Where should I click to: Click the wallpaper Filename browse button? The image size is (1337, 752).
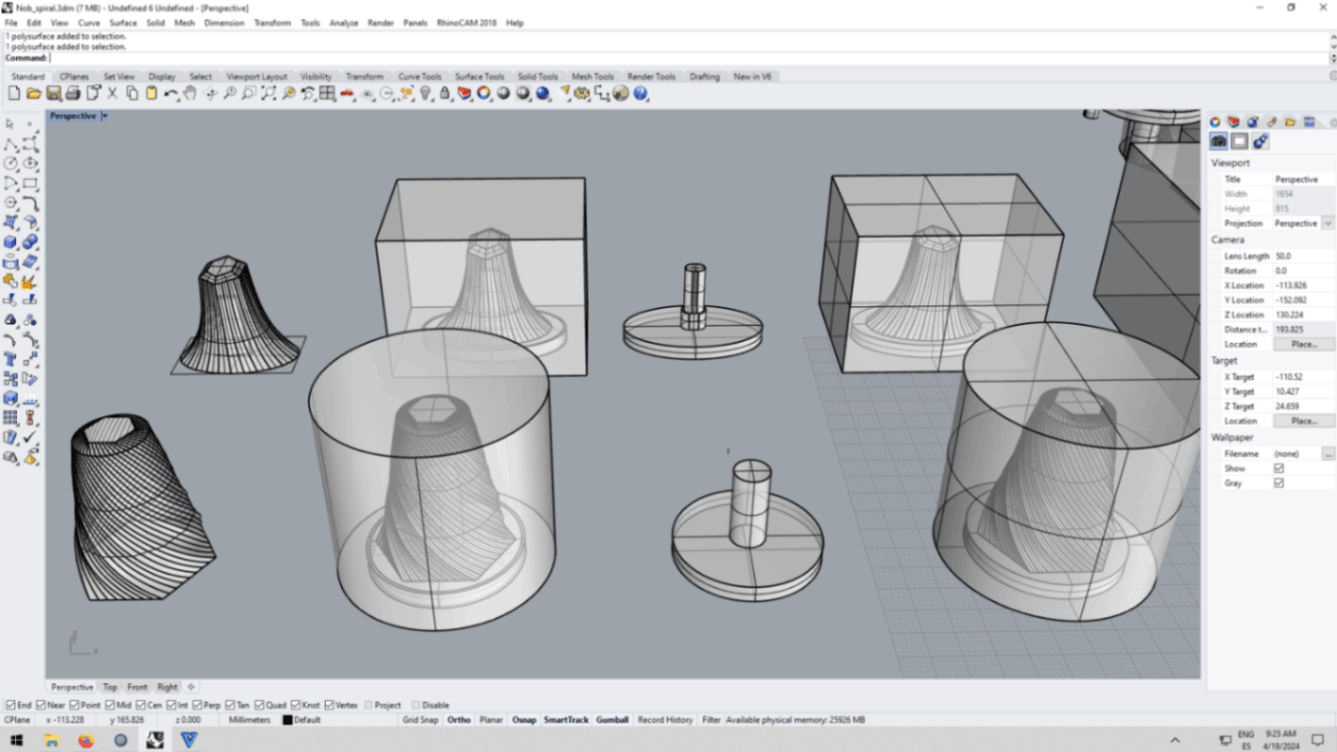pyautogui.click(x=1327, y=454)
